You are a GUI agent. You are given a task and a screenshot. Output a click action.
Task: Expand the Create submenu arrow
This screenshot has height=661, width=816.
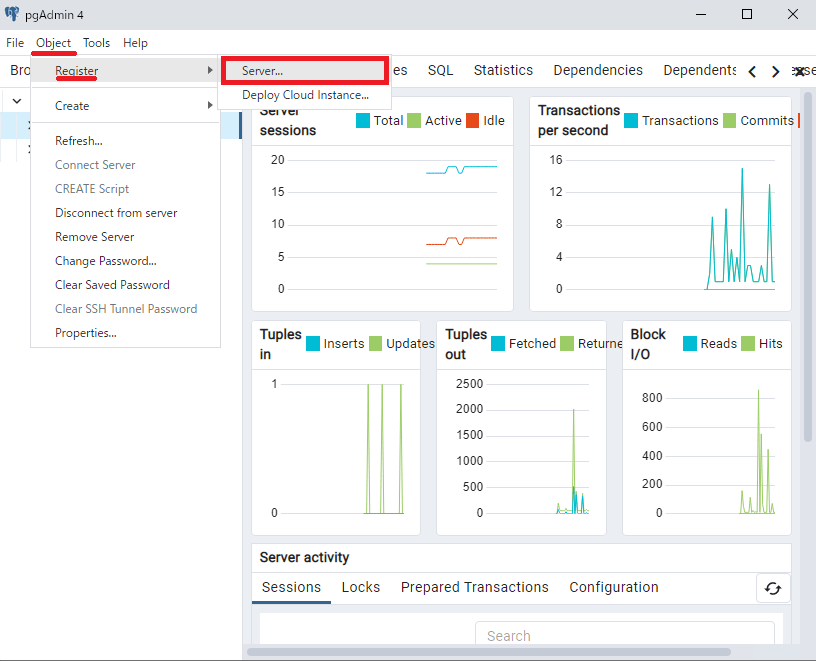(210, 105)
